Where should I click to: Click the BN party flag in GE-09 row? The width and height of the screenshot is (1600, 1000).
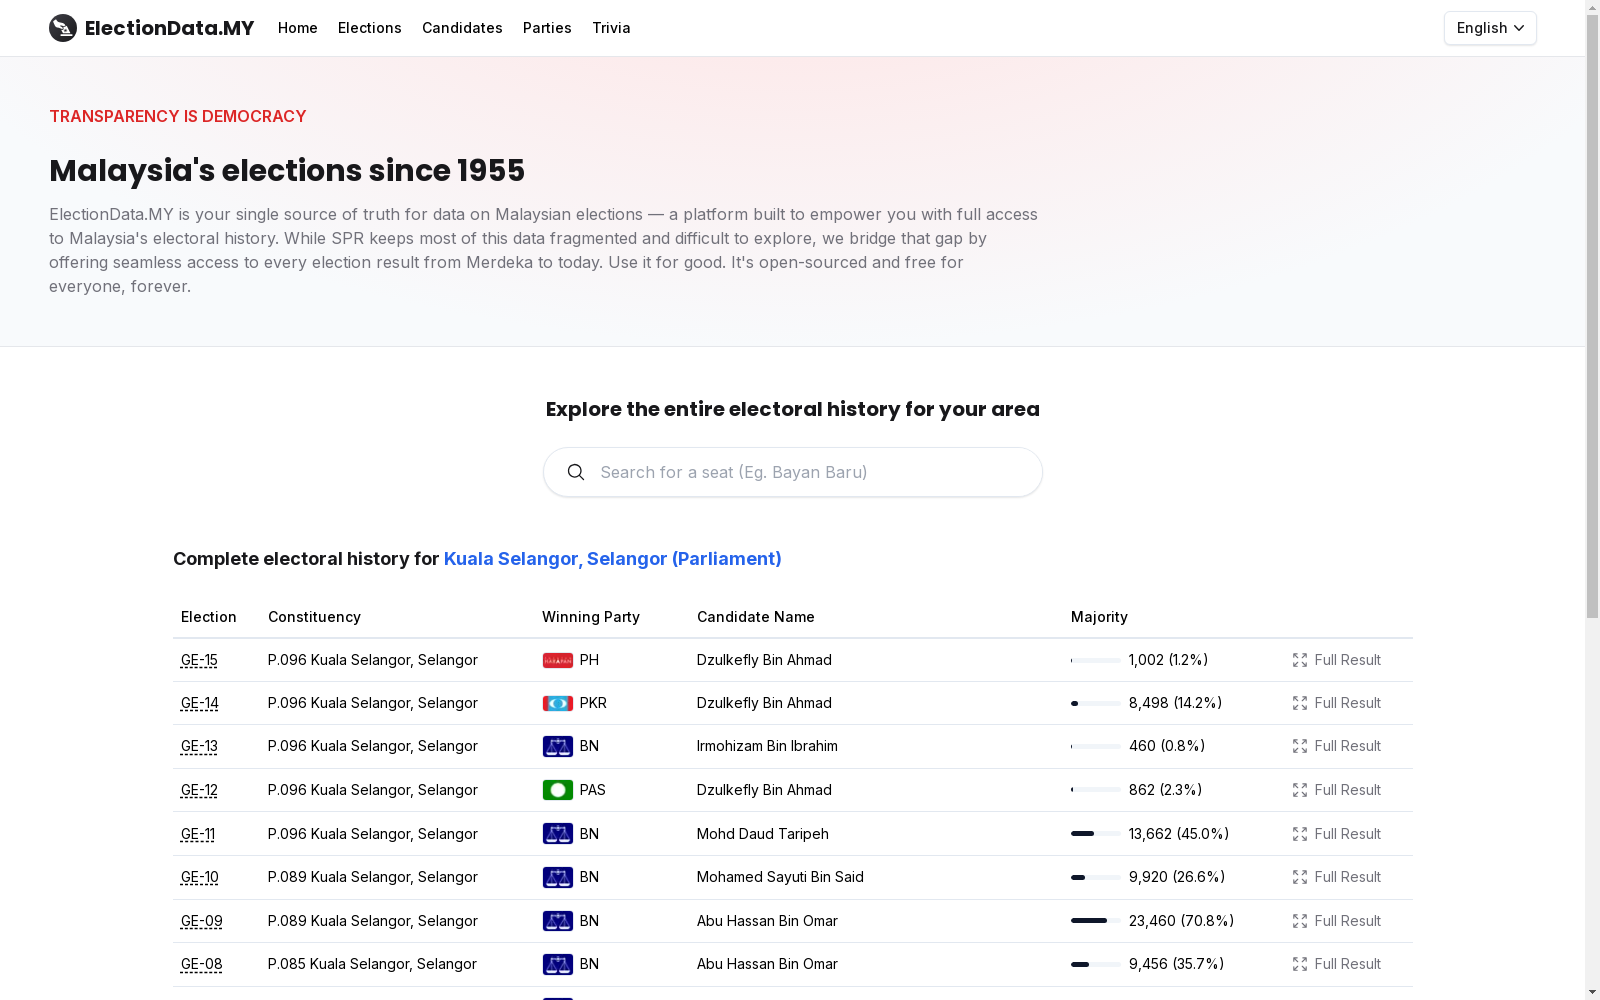(558, 921)
